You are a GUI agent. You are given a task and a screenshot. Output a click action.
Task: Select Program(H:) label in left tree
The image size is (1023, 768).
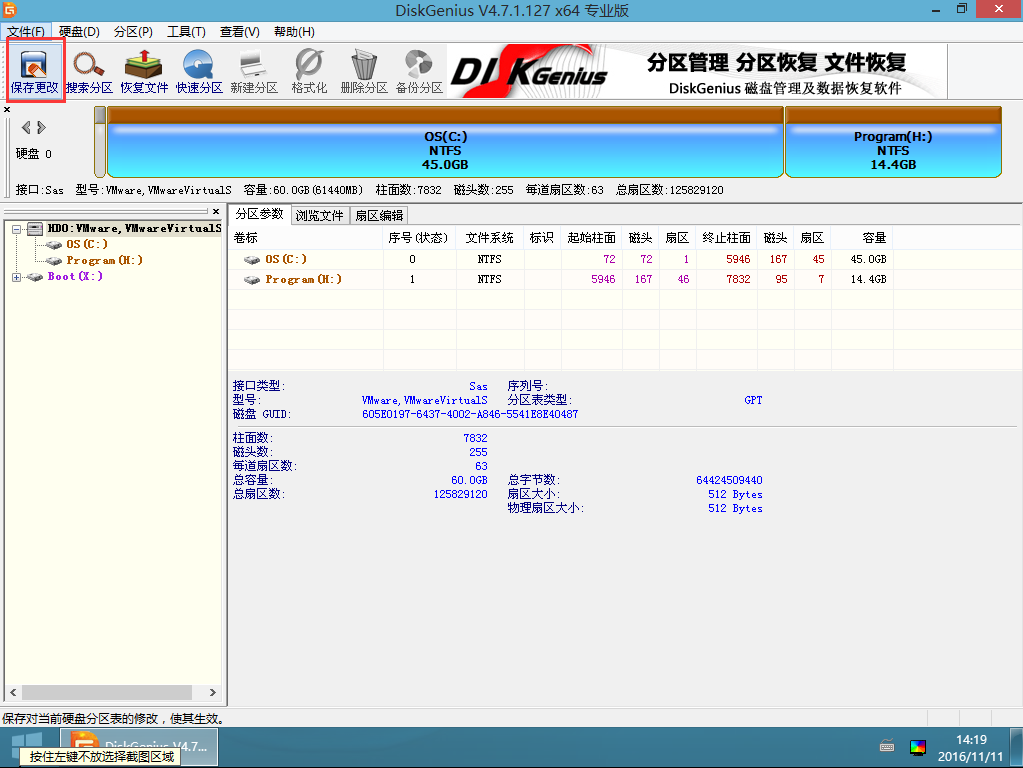[x=104, y=260]
